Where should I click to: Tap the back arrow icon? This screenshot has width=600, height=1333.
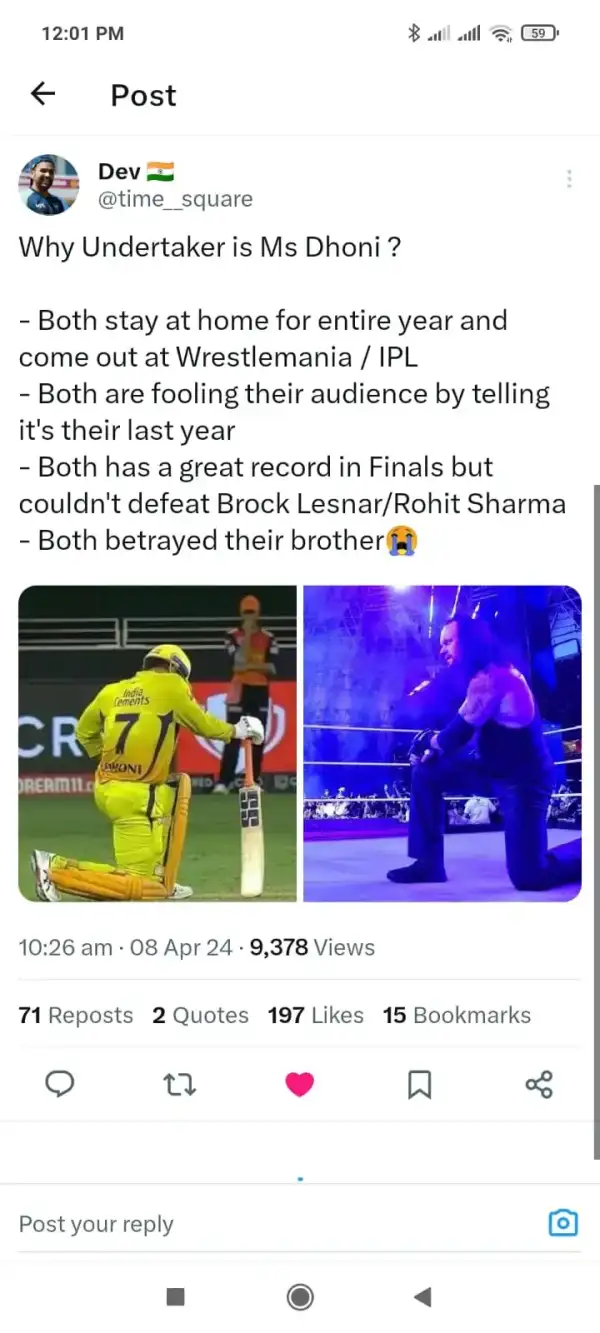pos(42,94)
